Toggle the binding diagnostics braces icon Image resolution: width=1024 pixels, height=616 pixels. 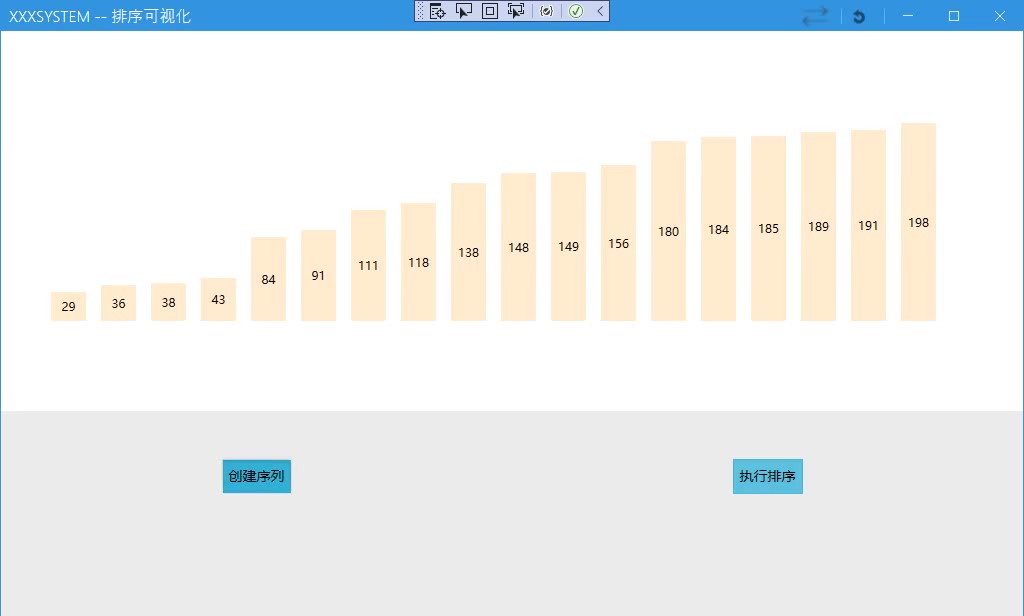click(x=546, y=11)
